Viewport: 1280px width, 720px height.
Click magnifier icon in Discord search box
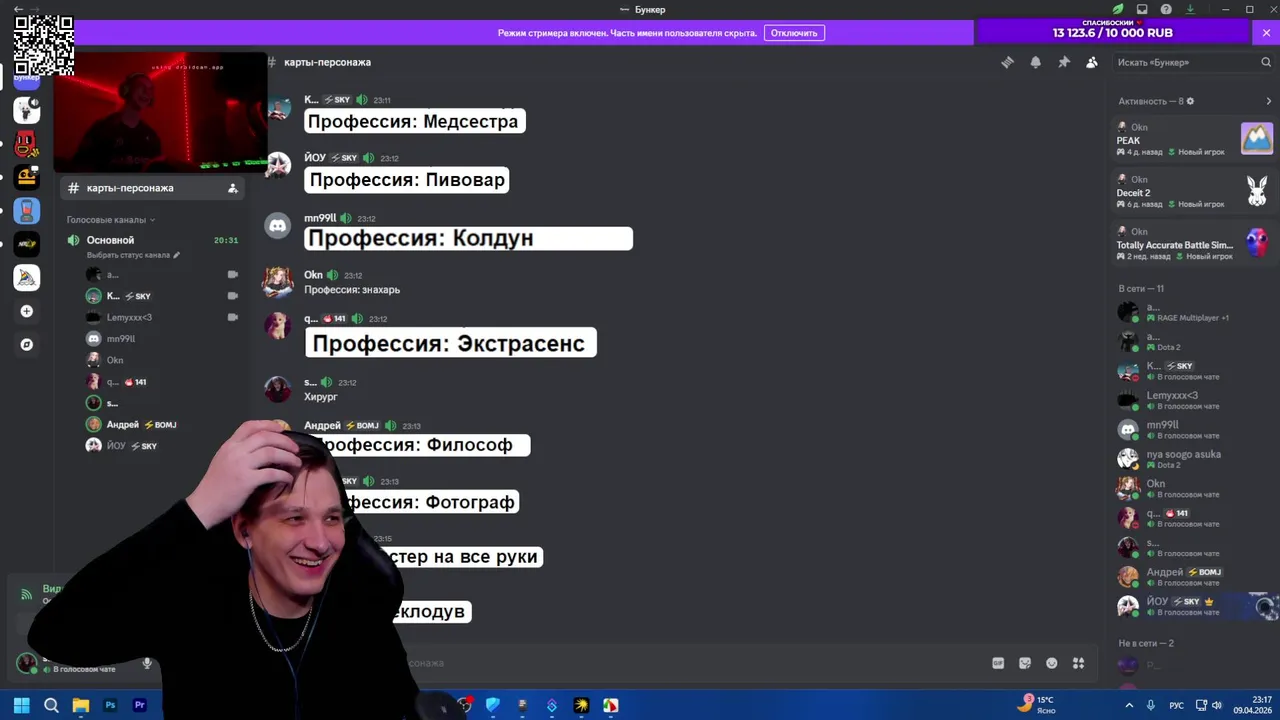1265,62
